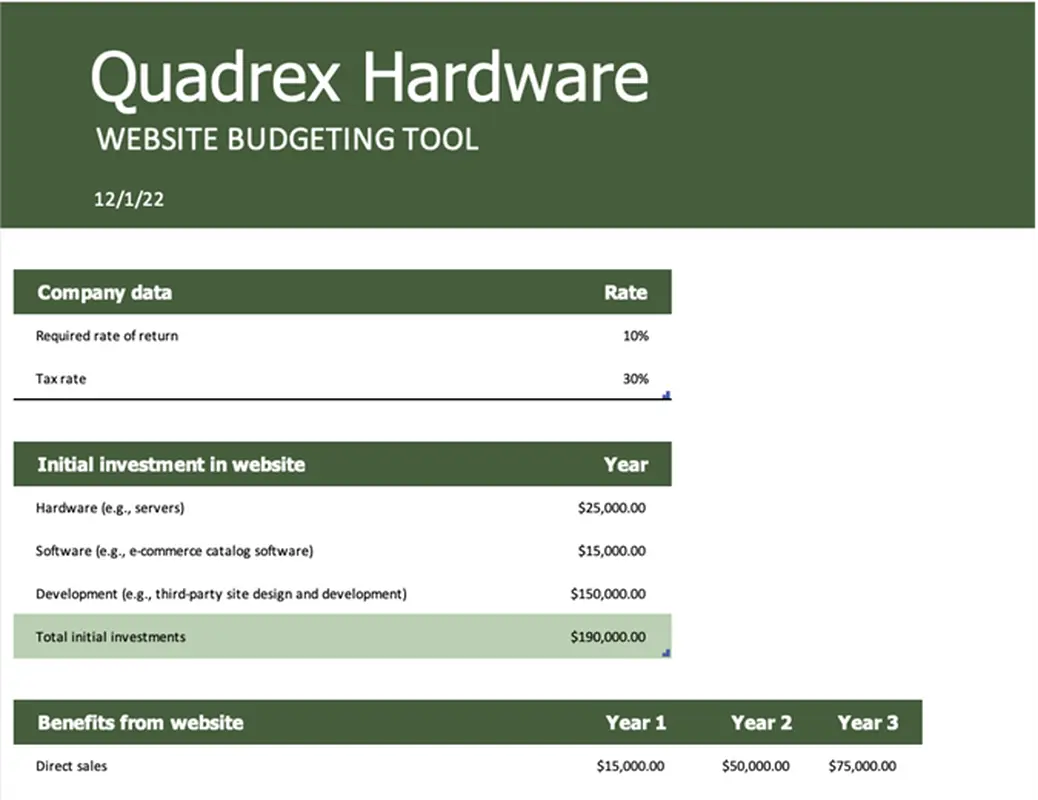The image size is (1038, 800).
Task: Click the Total initial investments row
Action: click(x=111, y=636)
